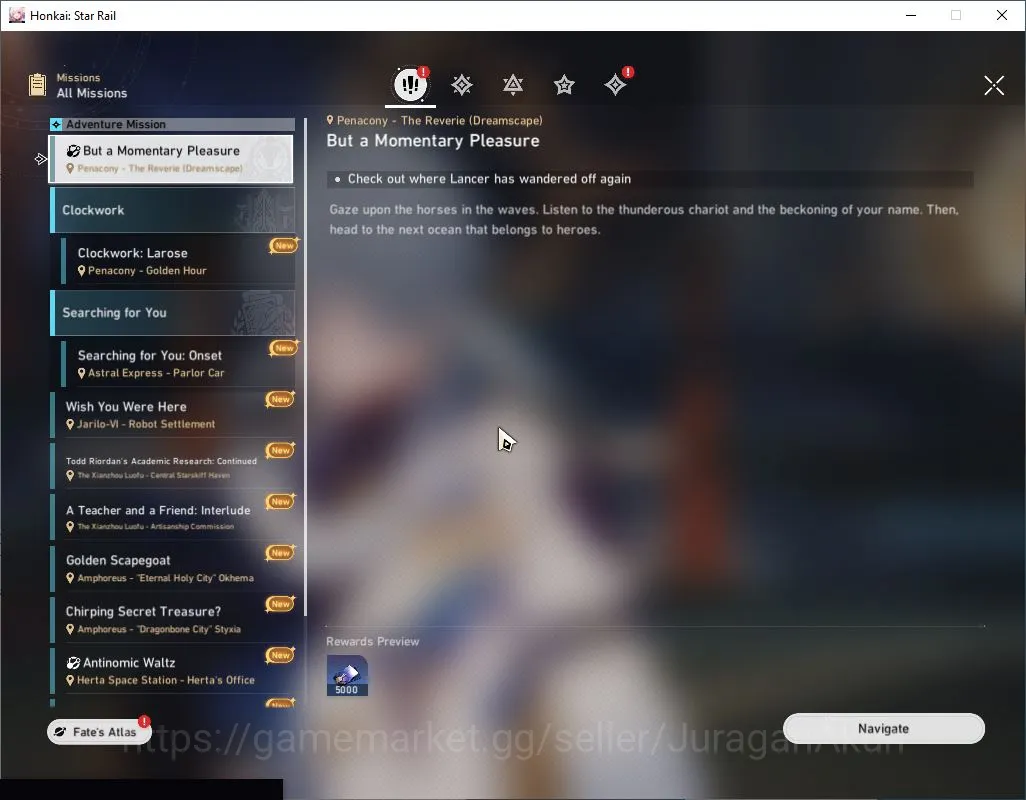The width and height of the screenshot is (1026, 800).
Task: Click the New badge on Antinomic Waltz
Action: (280, 655)
